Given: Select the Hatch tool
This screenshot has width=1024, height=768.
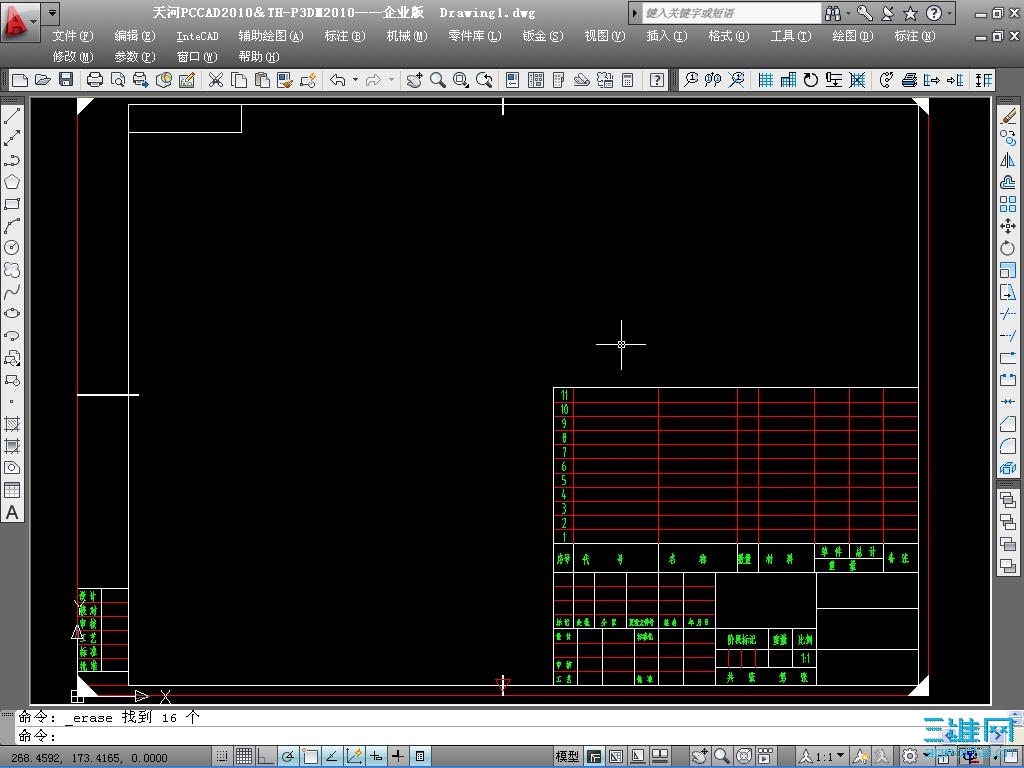Looking at the screenshot, I should coord(12,424).
